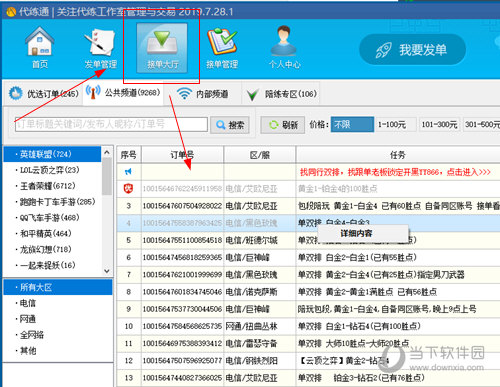Viewport: 500px width, 387px height.
Task: Select QQ飞车手游(468) in game list
Action: (x=52, y=218)
